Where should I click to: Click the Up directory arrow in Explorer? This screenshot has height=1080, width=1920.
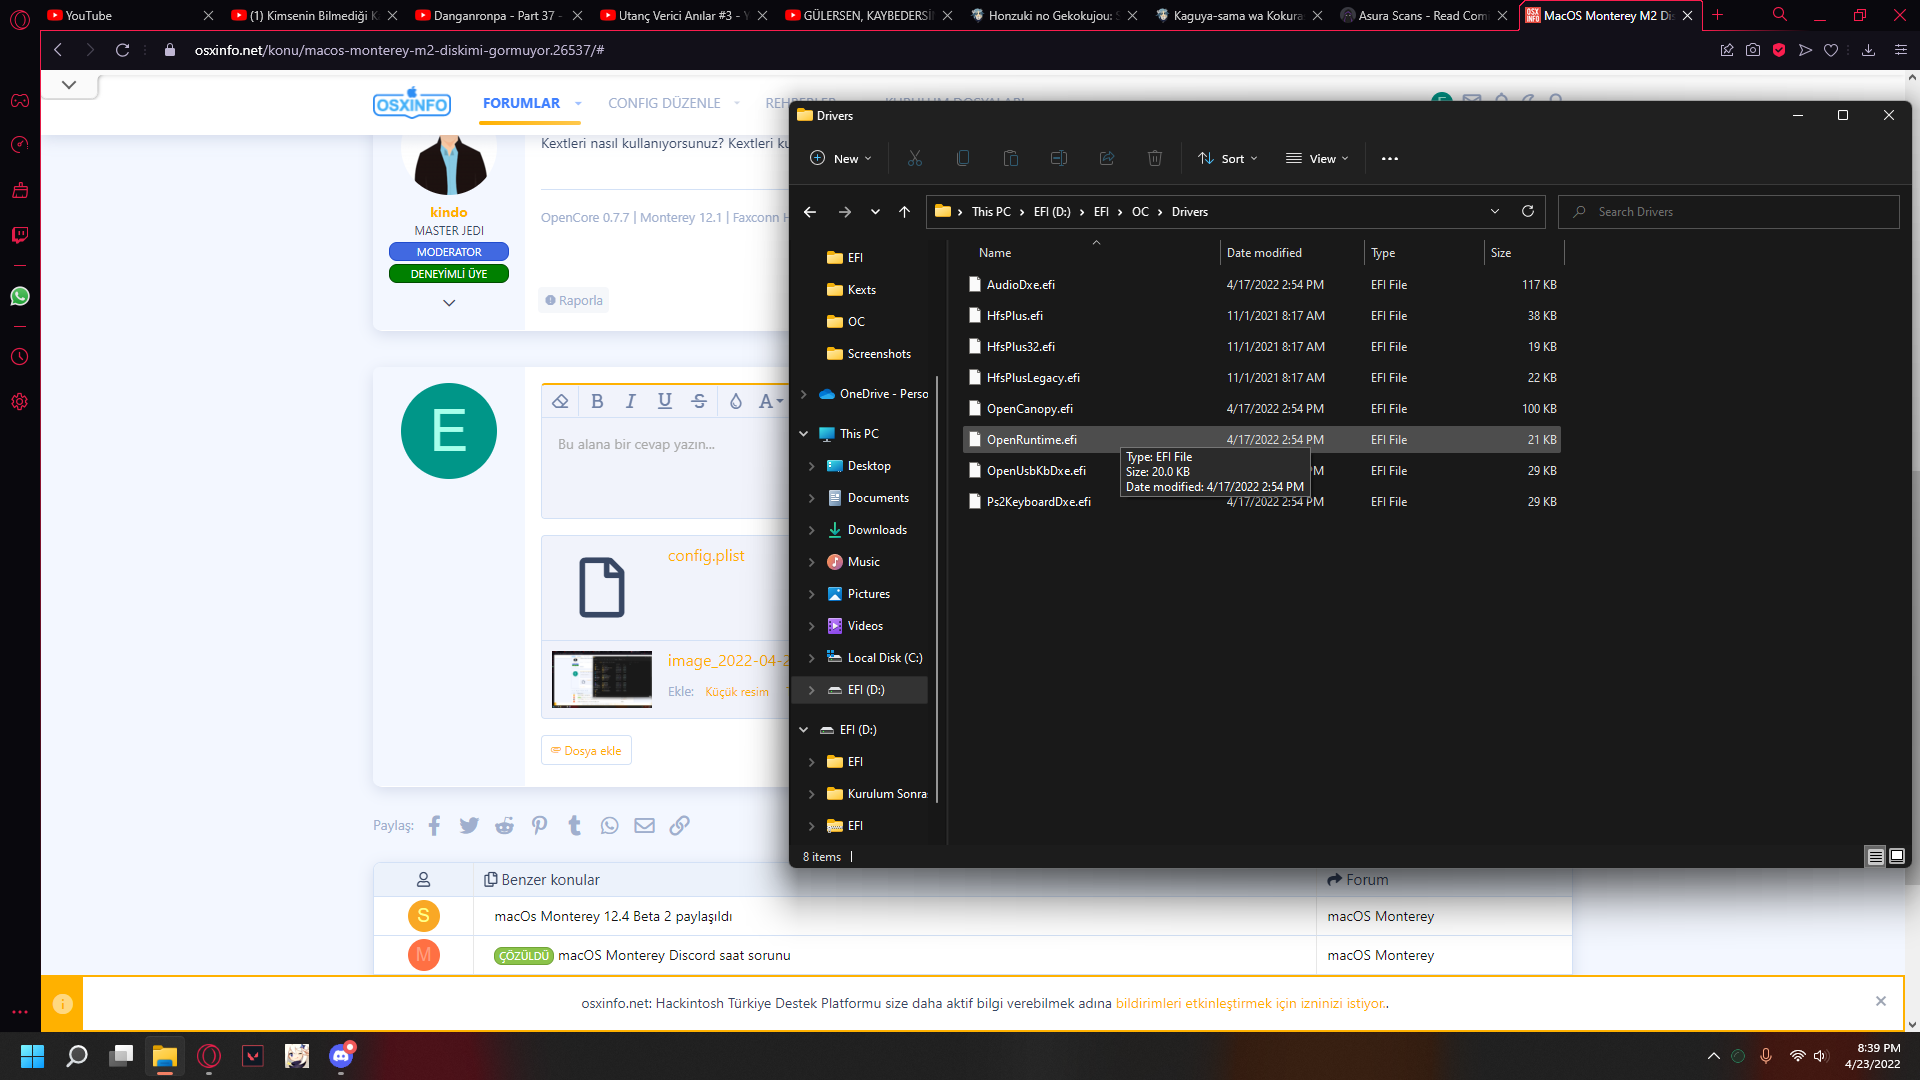(x=904, y=211)
